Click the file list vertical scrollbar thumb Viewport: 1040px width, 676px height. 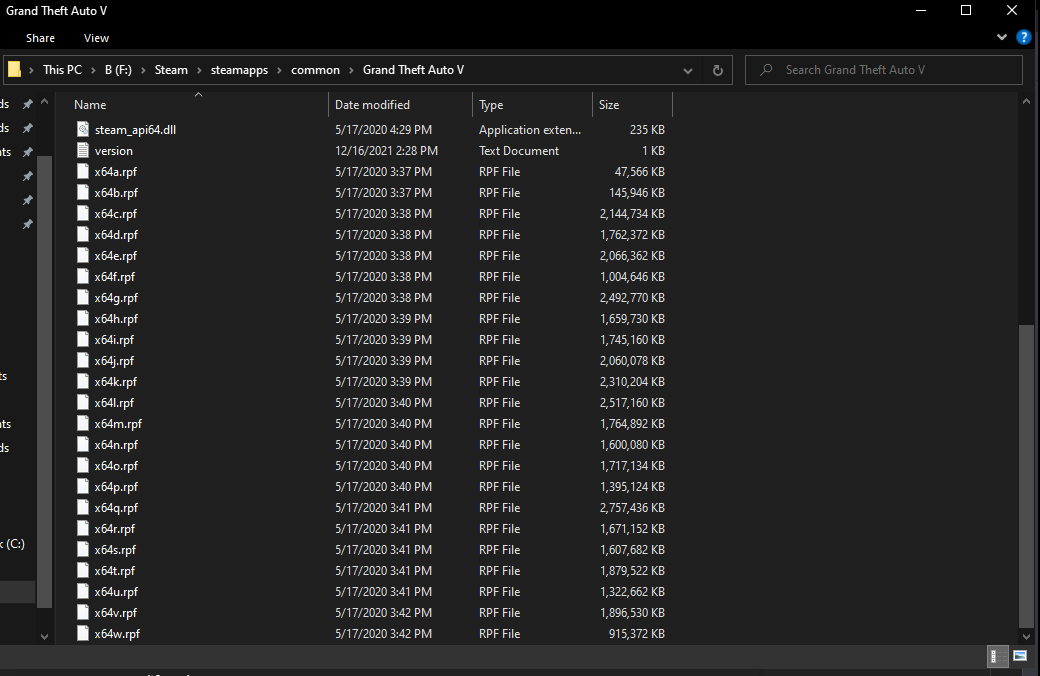tap(1026, 475)
